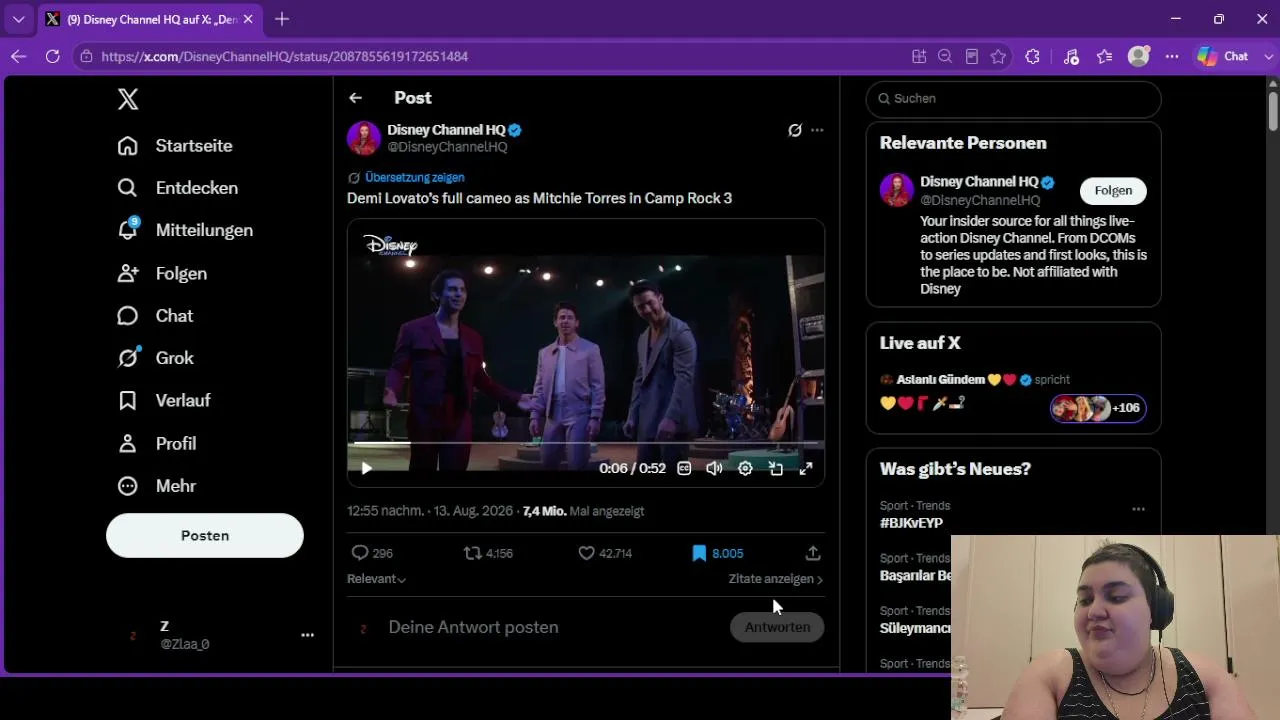Image resolution: width=1280 pixels, height=720 pixels.
Task: Expand the Relevant sort dropdown
Action: click(x=376, y=579)
